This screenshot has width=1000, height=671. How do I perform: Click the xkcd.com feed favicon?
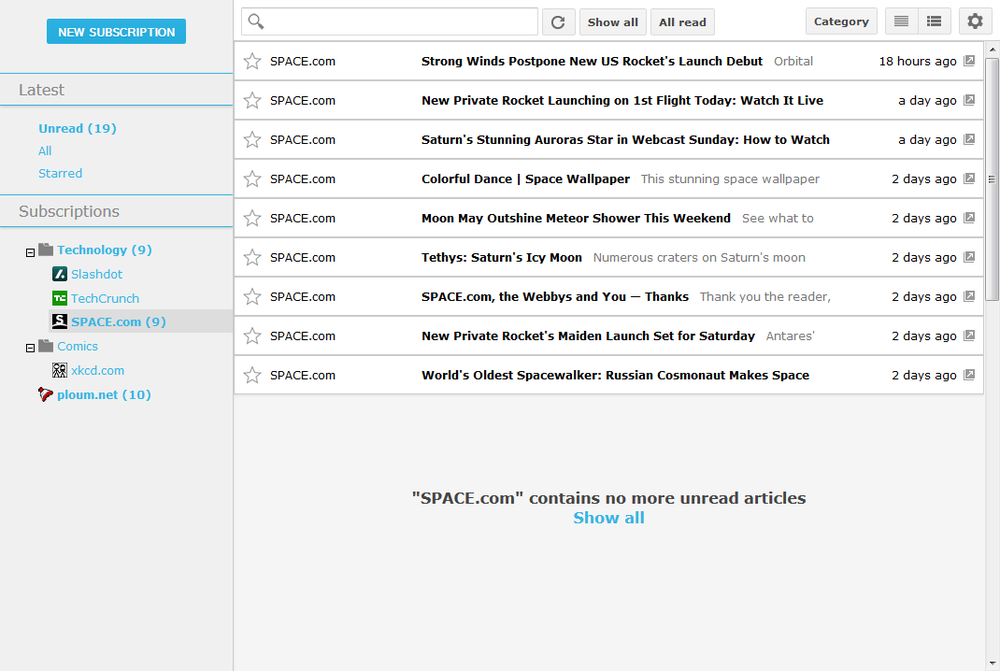pyautogui.click(x=58, y=370)
